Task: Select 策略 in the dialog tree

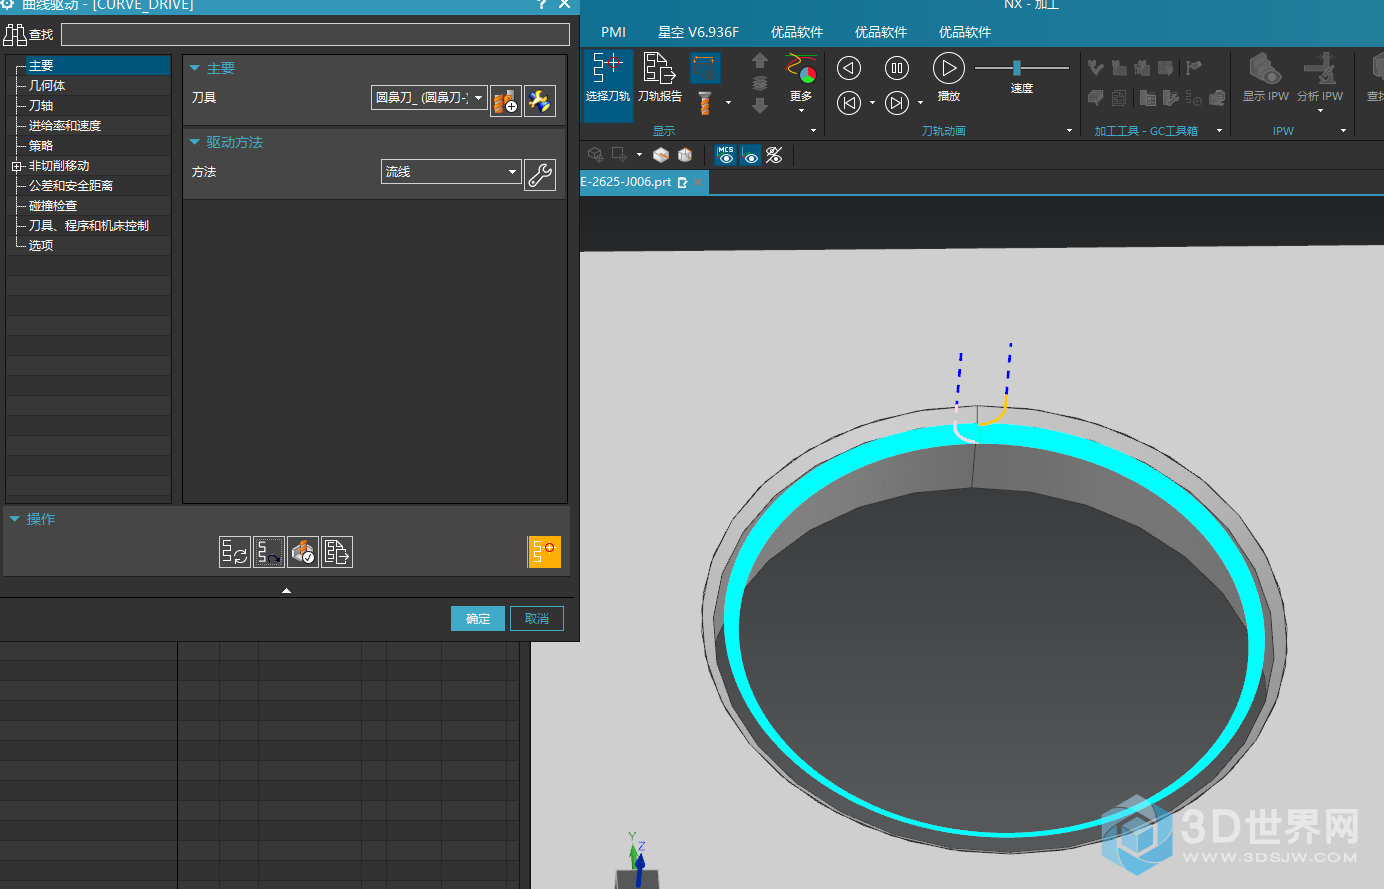Action: (x=41, y=146)
